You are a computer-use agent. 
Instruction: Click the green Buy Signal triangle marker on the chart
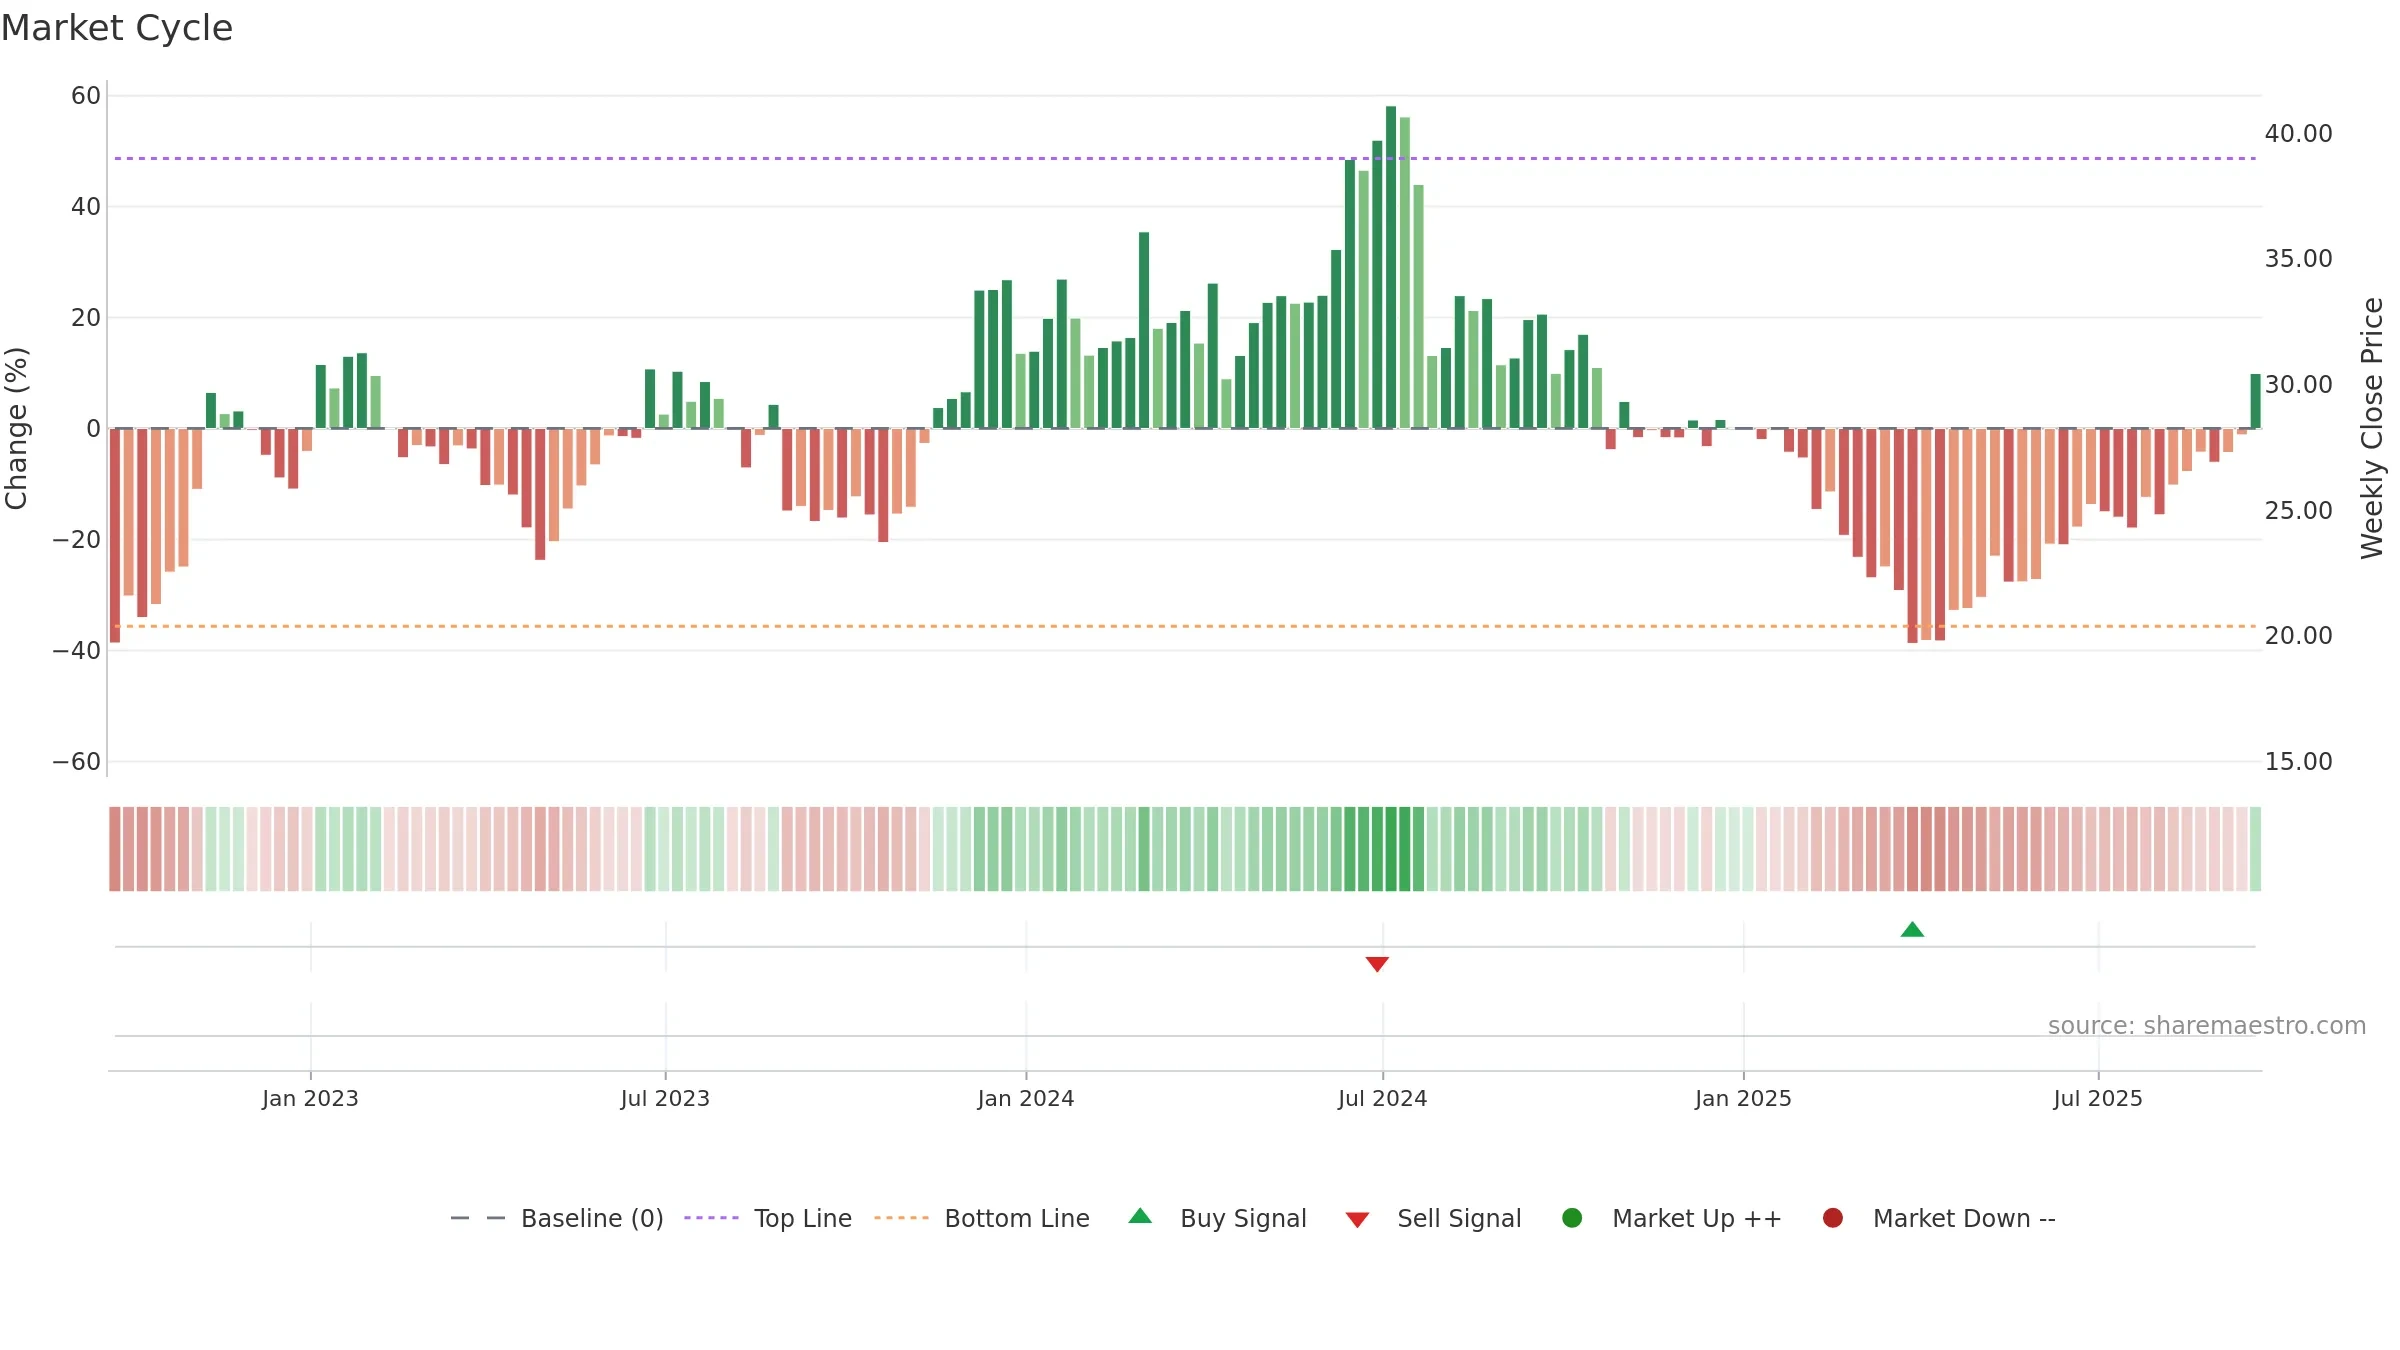(1912, 929)
